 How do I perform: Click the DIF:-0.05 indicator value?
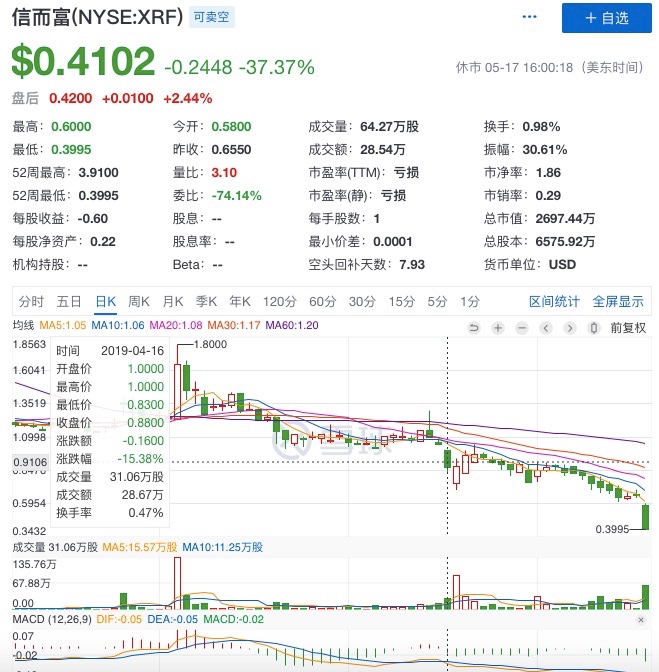click(x=119, y=620)
